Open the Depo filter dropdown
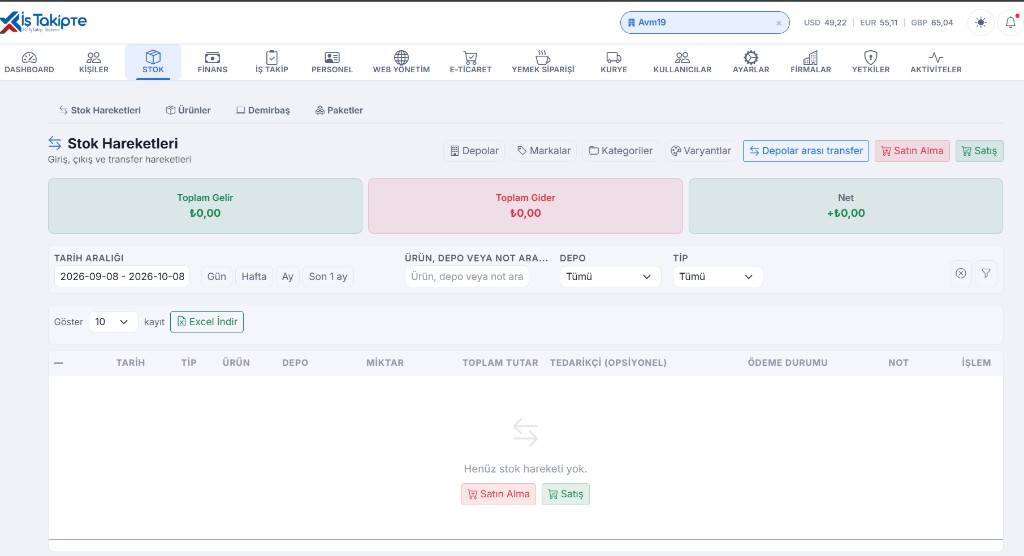The image size is (1024, 556). 609,276
